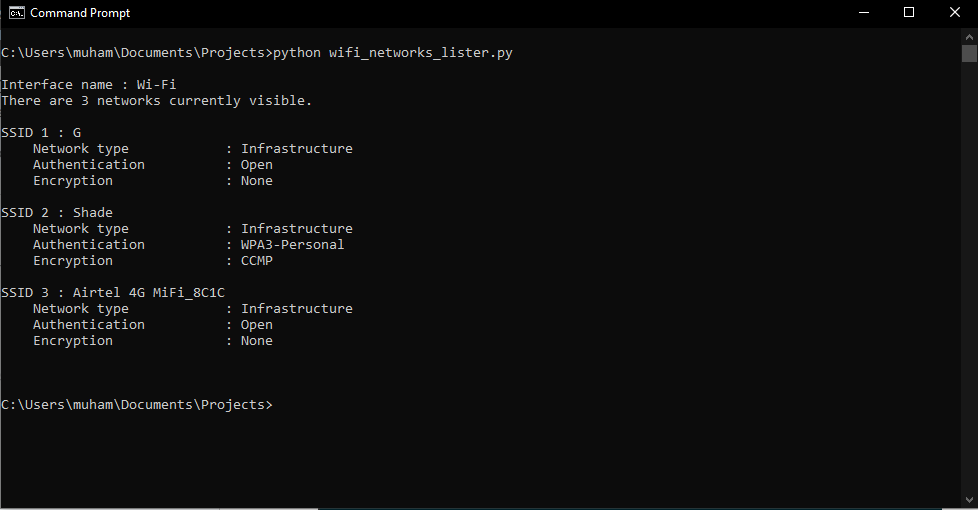The image size is (978, 510).
Task: Click the "Command Prompt" title bar text
Action: (x=80, y=13)
